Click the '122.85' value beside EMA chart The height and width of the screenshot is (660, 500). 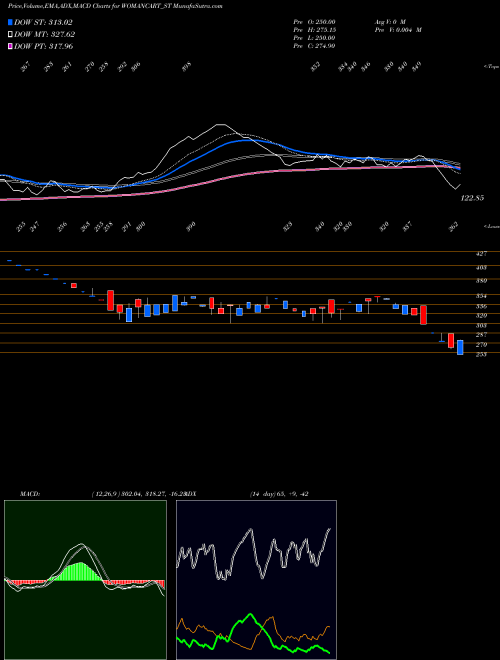click(x=472, y=198)
